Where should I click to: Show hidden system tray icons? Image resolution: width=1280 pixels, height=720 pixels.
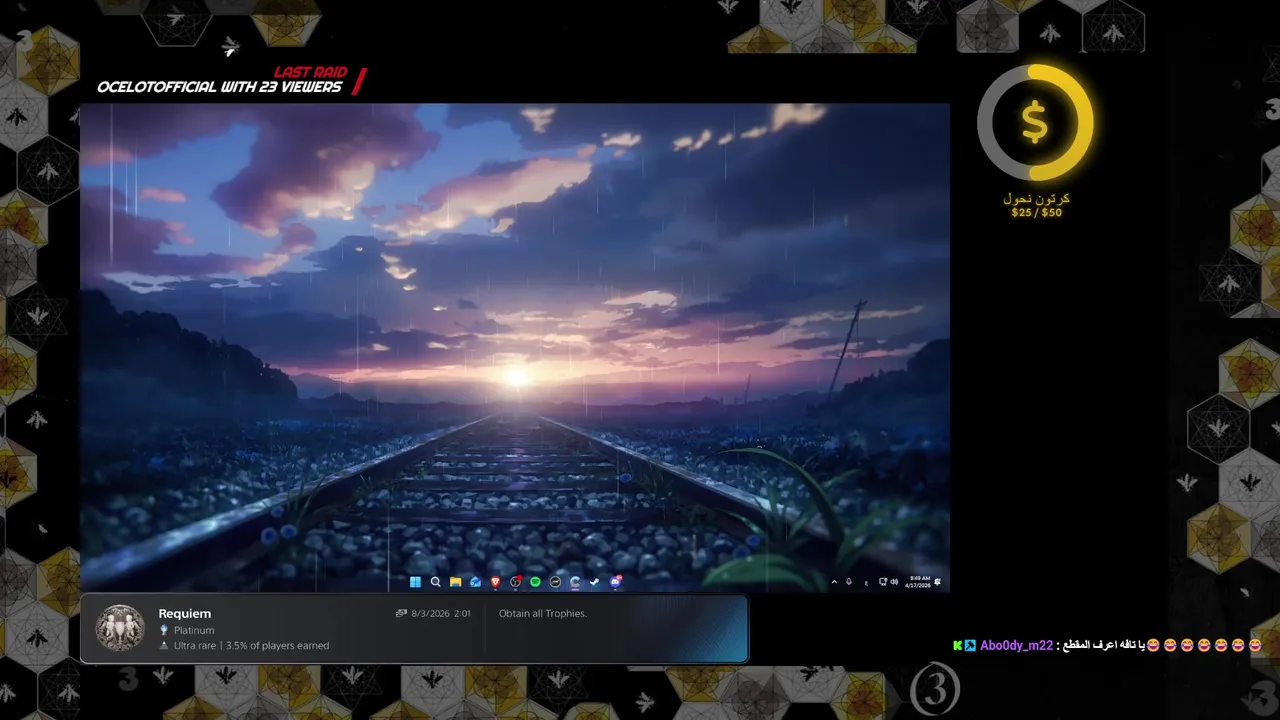(x=834, y=581)
